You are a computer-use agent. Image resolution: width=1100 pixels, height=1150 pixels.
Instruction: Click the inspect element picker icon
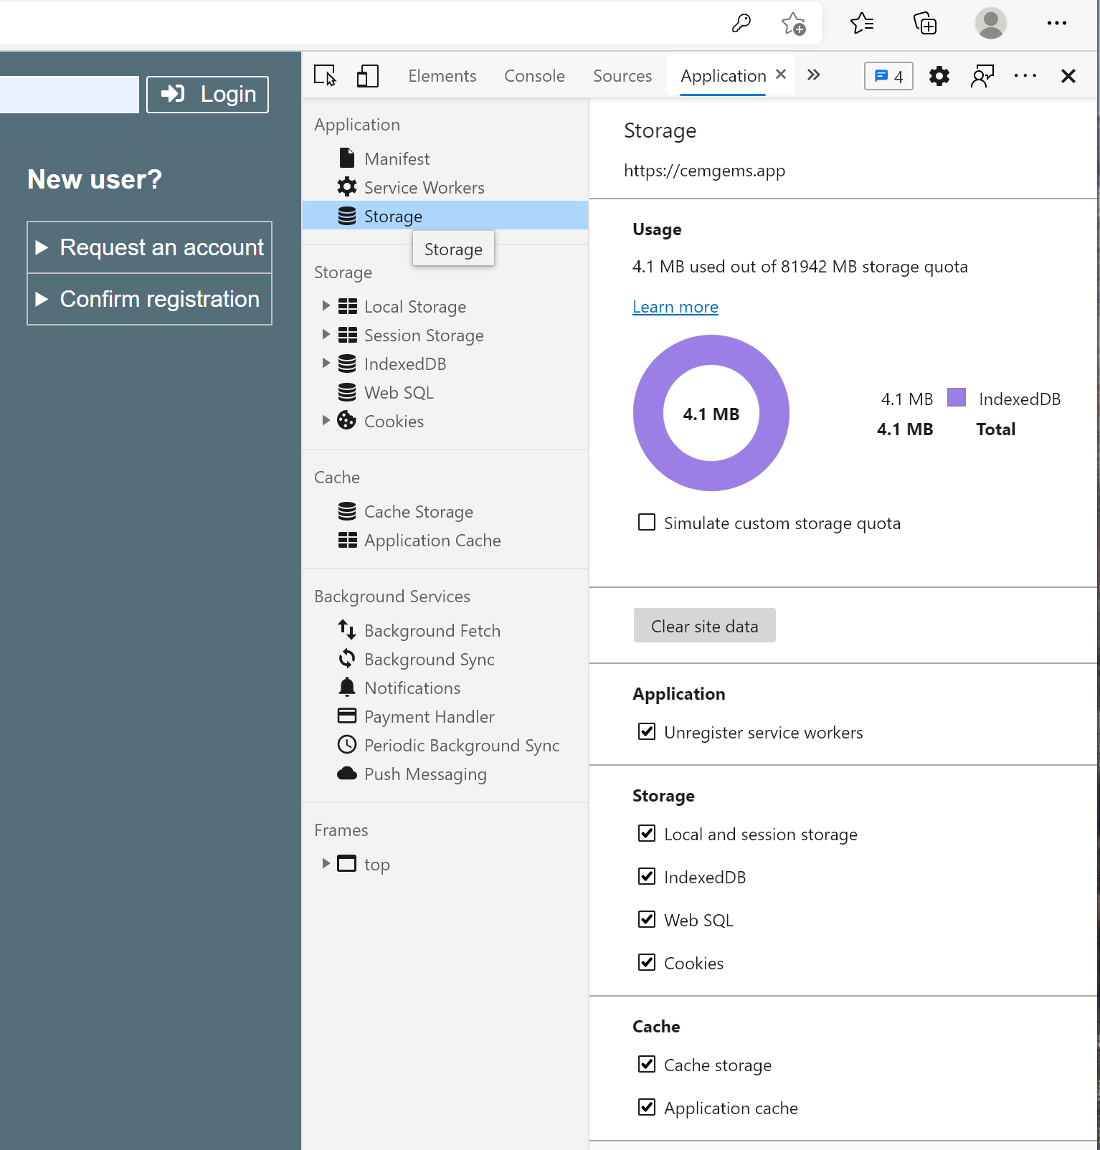tap(325, 76)
